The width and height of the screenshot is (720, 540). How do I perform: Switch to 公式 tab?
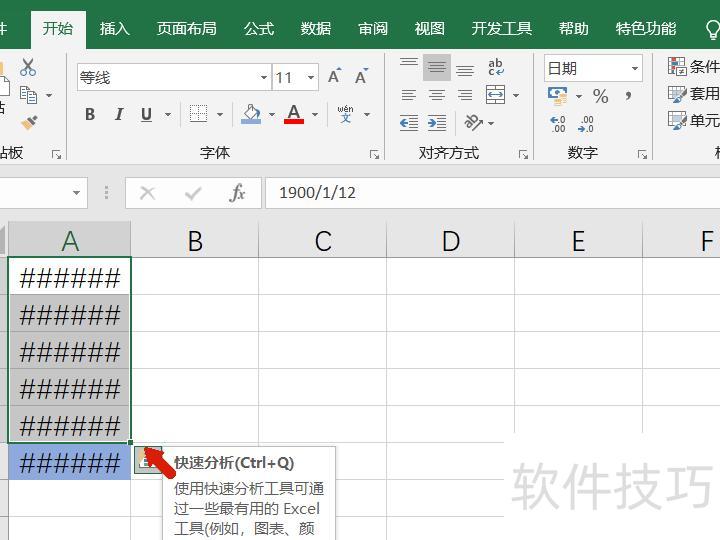[259, 28]
